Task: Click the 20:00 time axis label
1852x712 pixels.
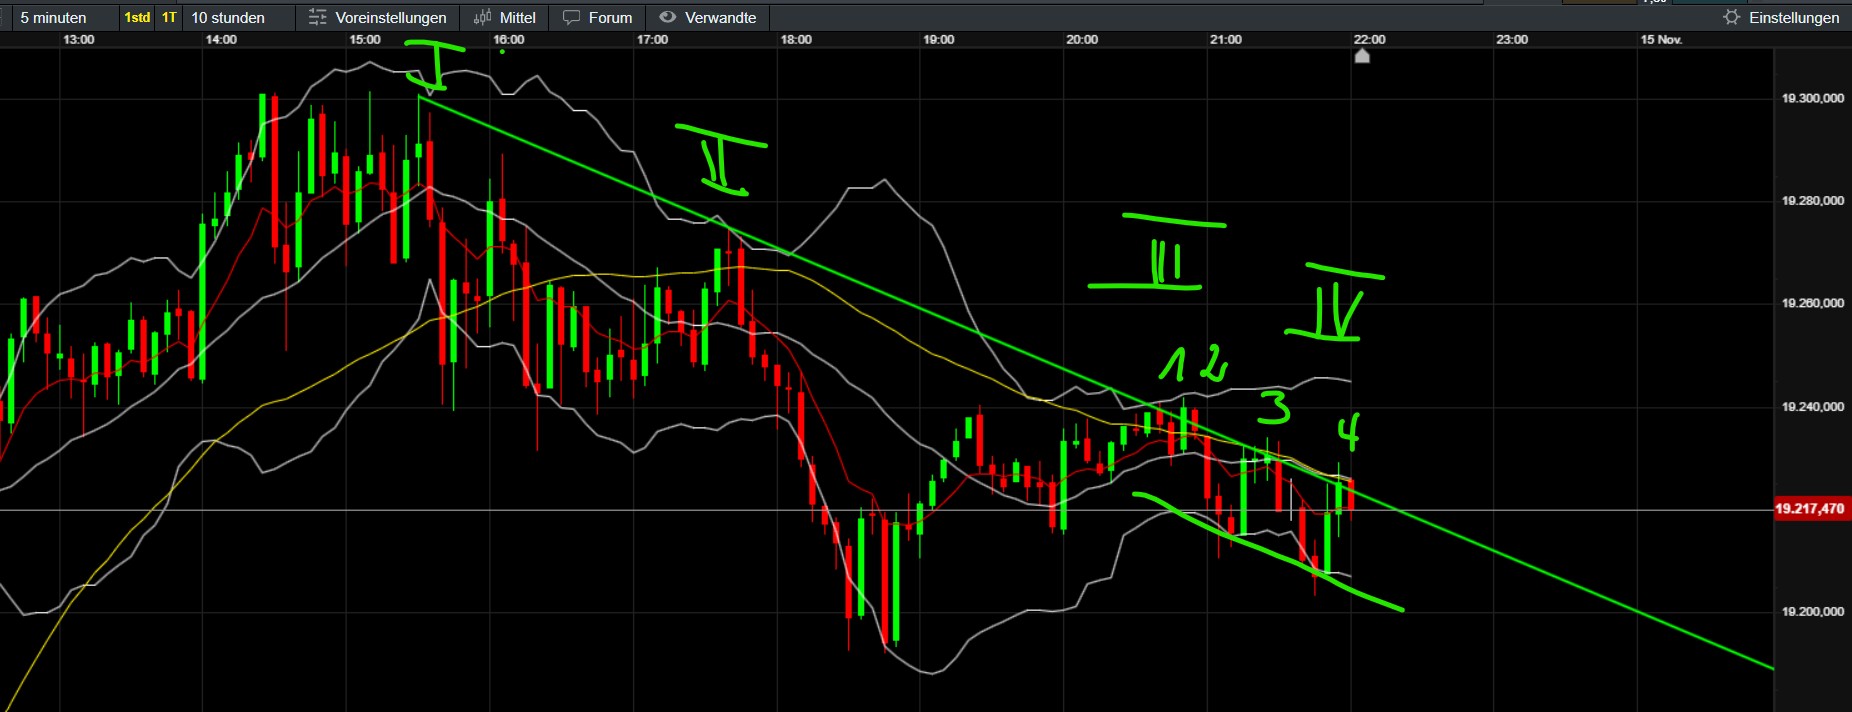Action: tap(1082, 40)
